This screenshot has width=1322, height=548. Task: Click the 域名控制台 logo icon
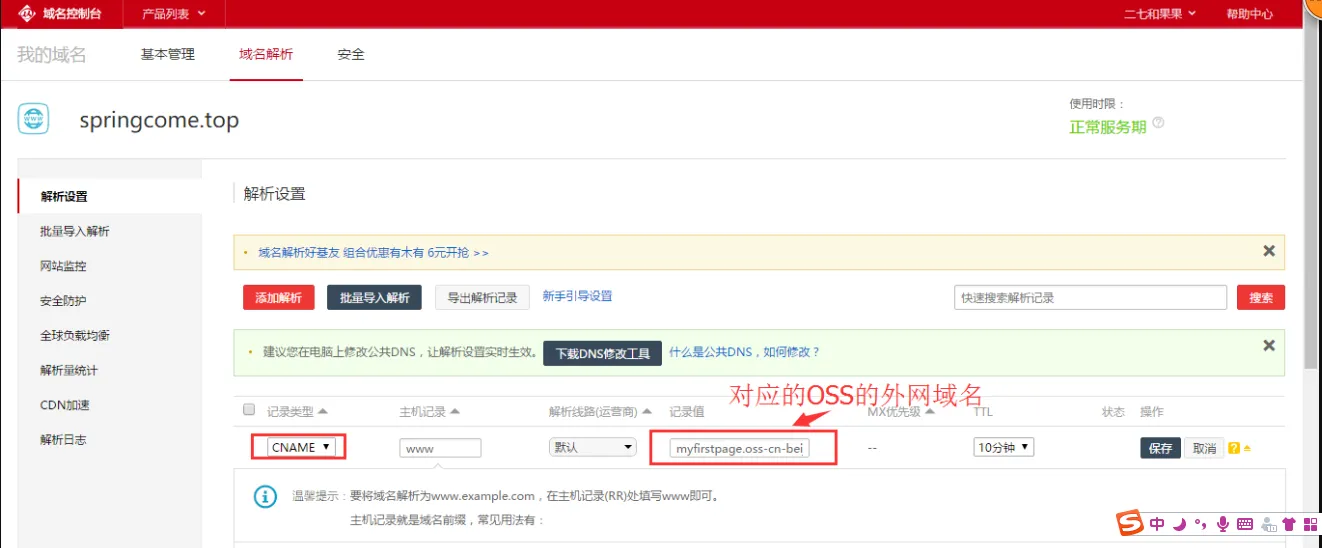click(27, 13)
